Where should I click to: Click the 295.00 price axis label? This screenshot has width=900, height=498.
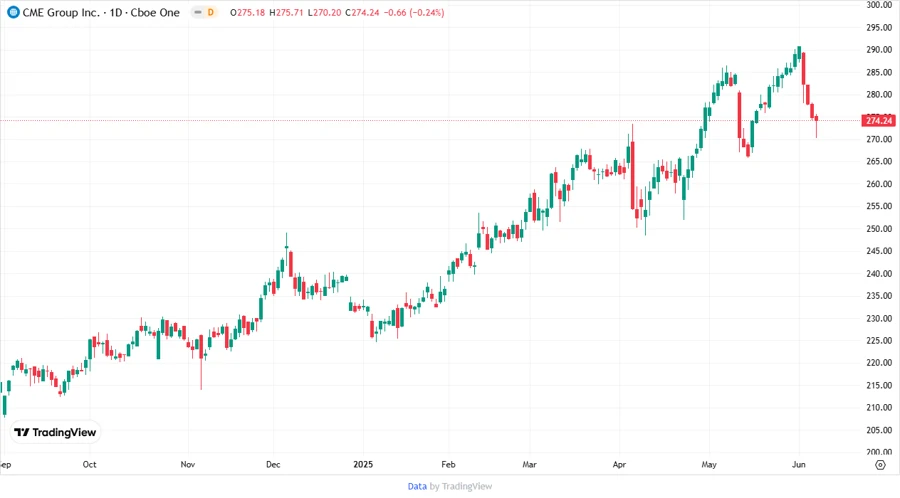point(879,27)
